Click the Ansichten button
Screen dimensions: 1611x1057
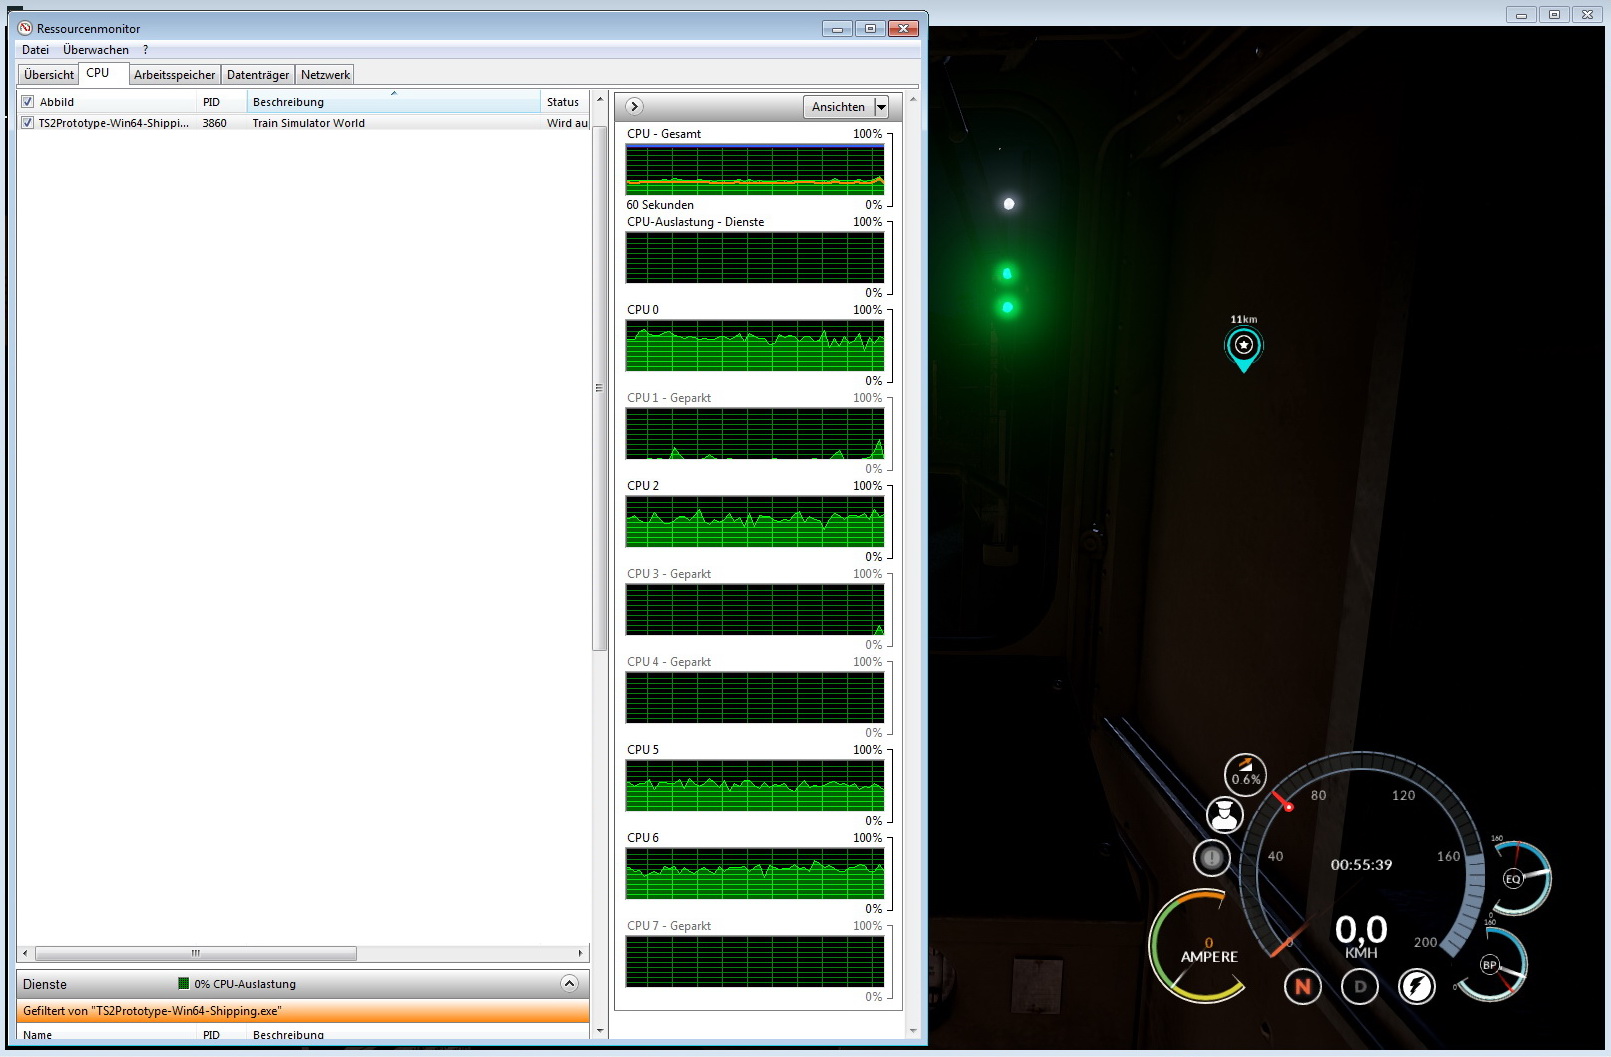[838, 107]
